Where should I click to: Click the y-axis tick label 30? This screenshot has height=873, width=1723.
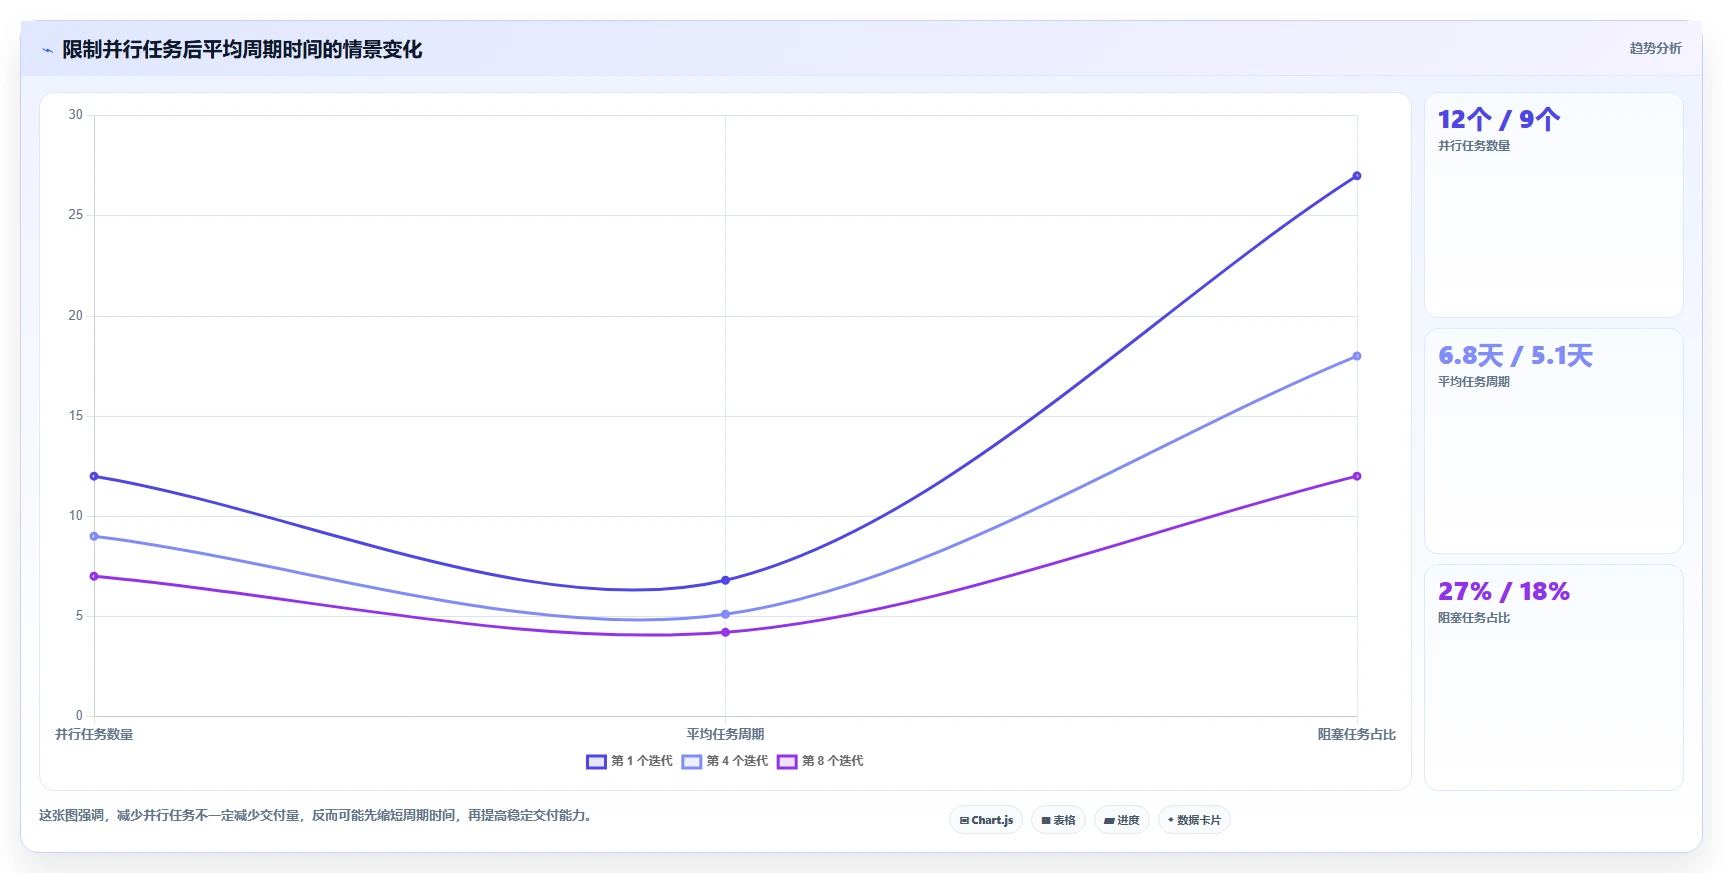click(x=76, y=115)
